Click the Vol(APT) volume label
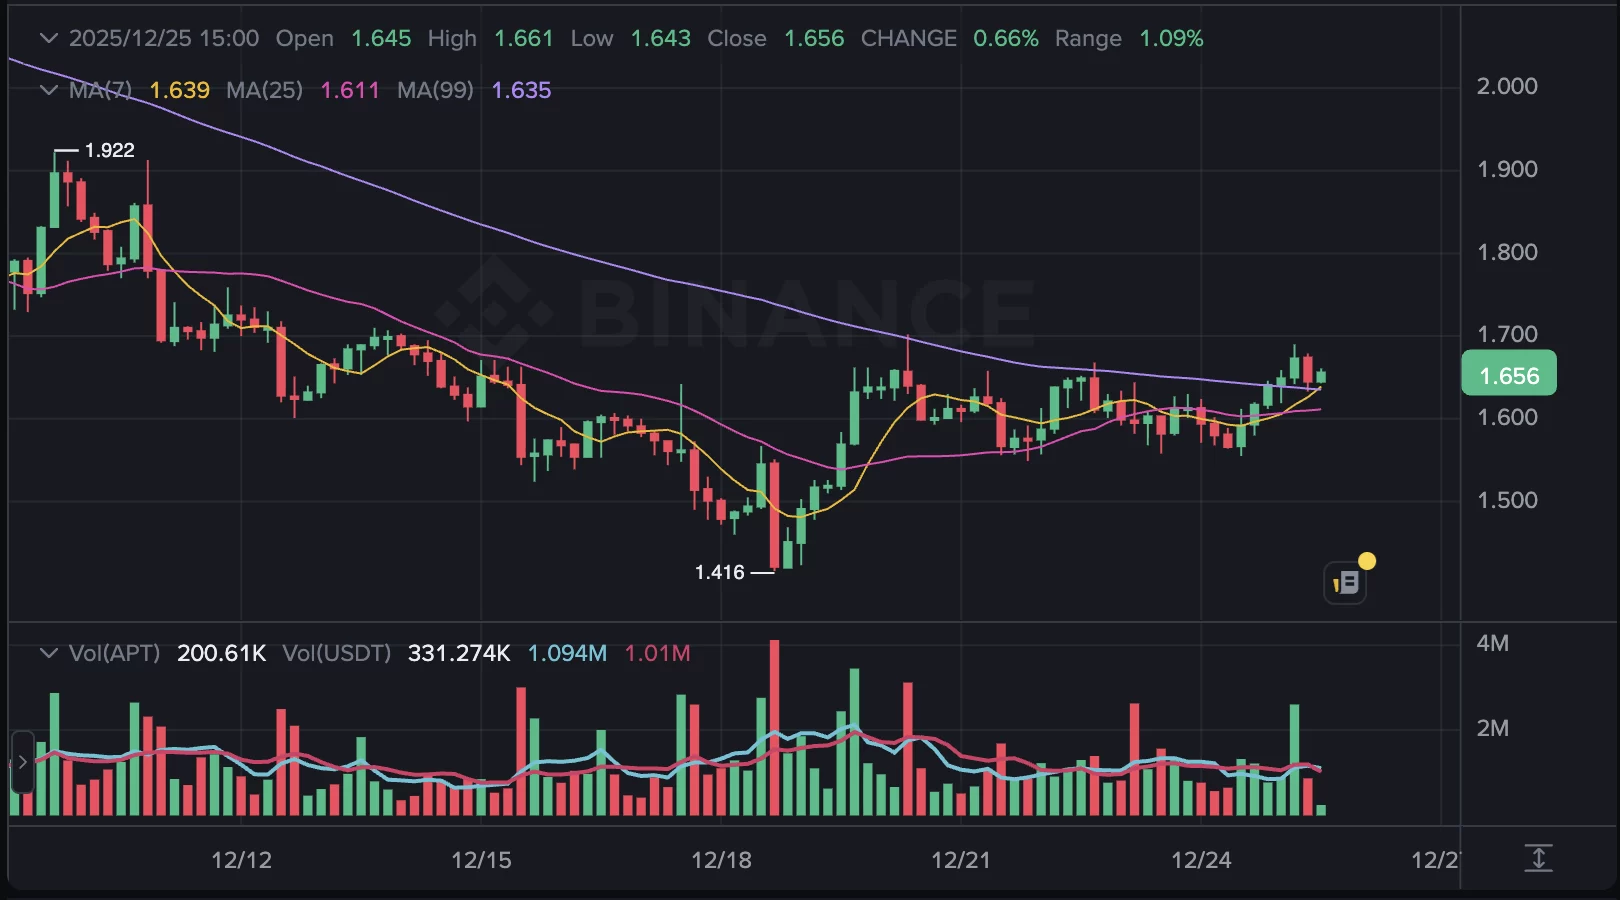This screenshot has height=900, width=1620. pos(114,654)
